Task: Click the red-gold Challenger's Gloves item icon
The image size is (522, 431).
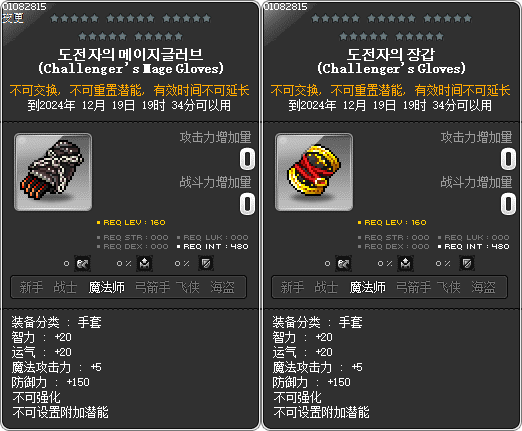Action: (314, 172)
